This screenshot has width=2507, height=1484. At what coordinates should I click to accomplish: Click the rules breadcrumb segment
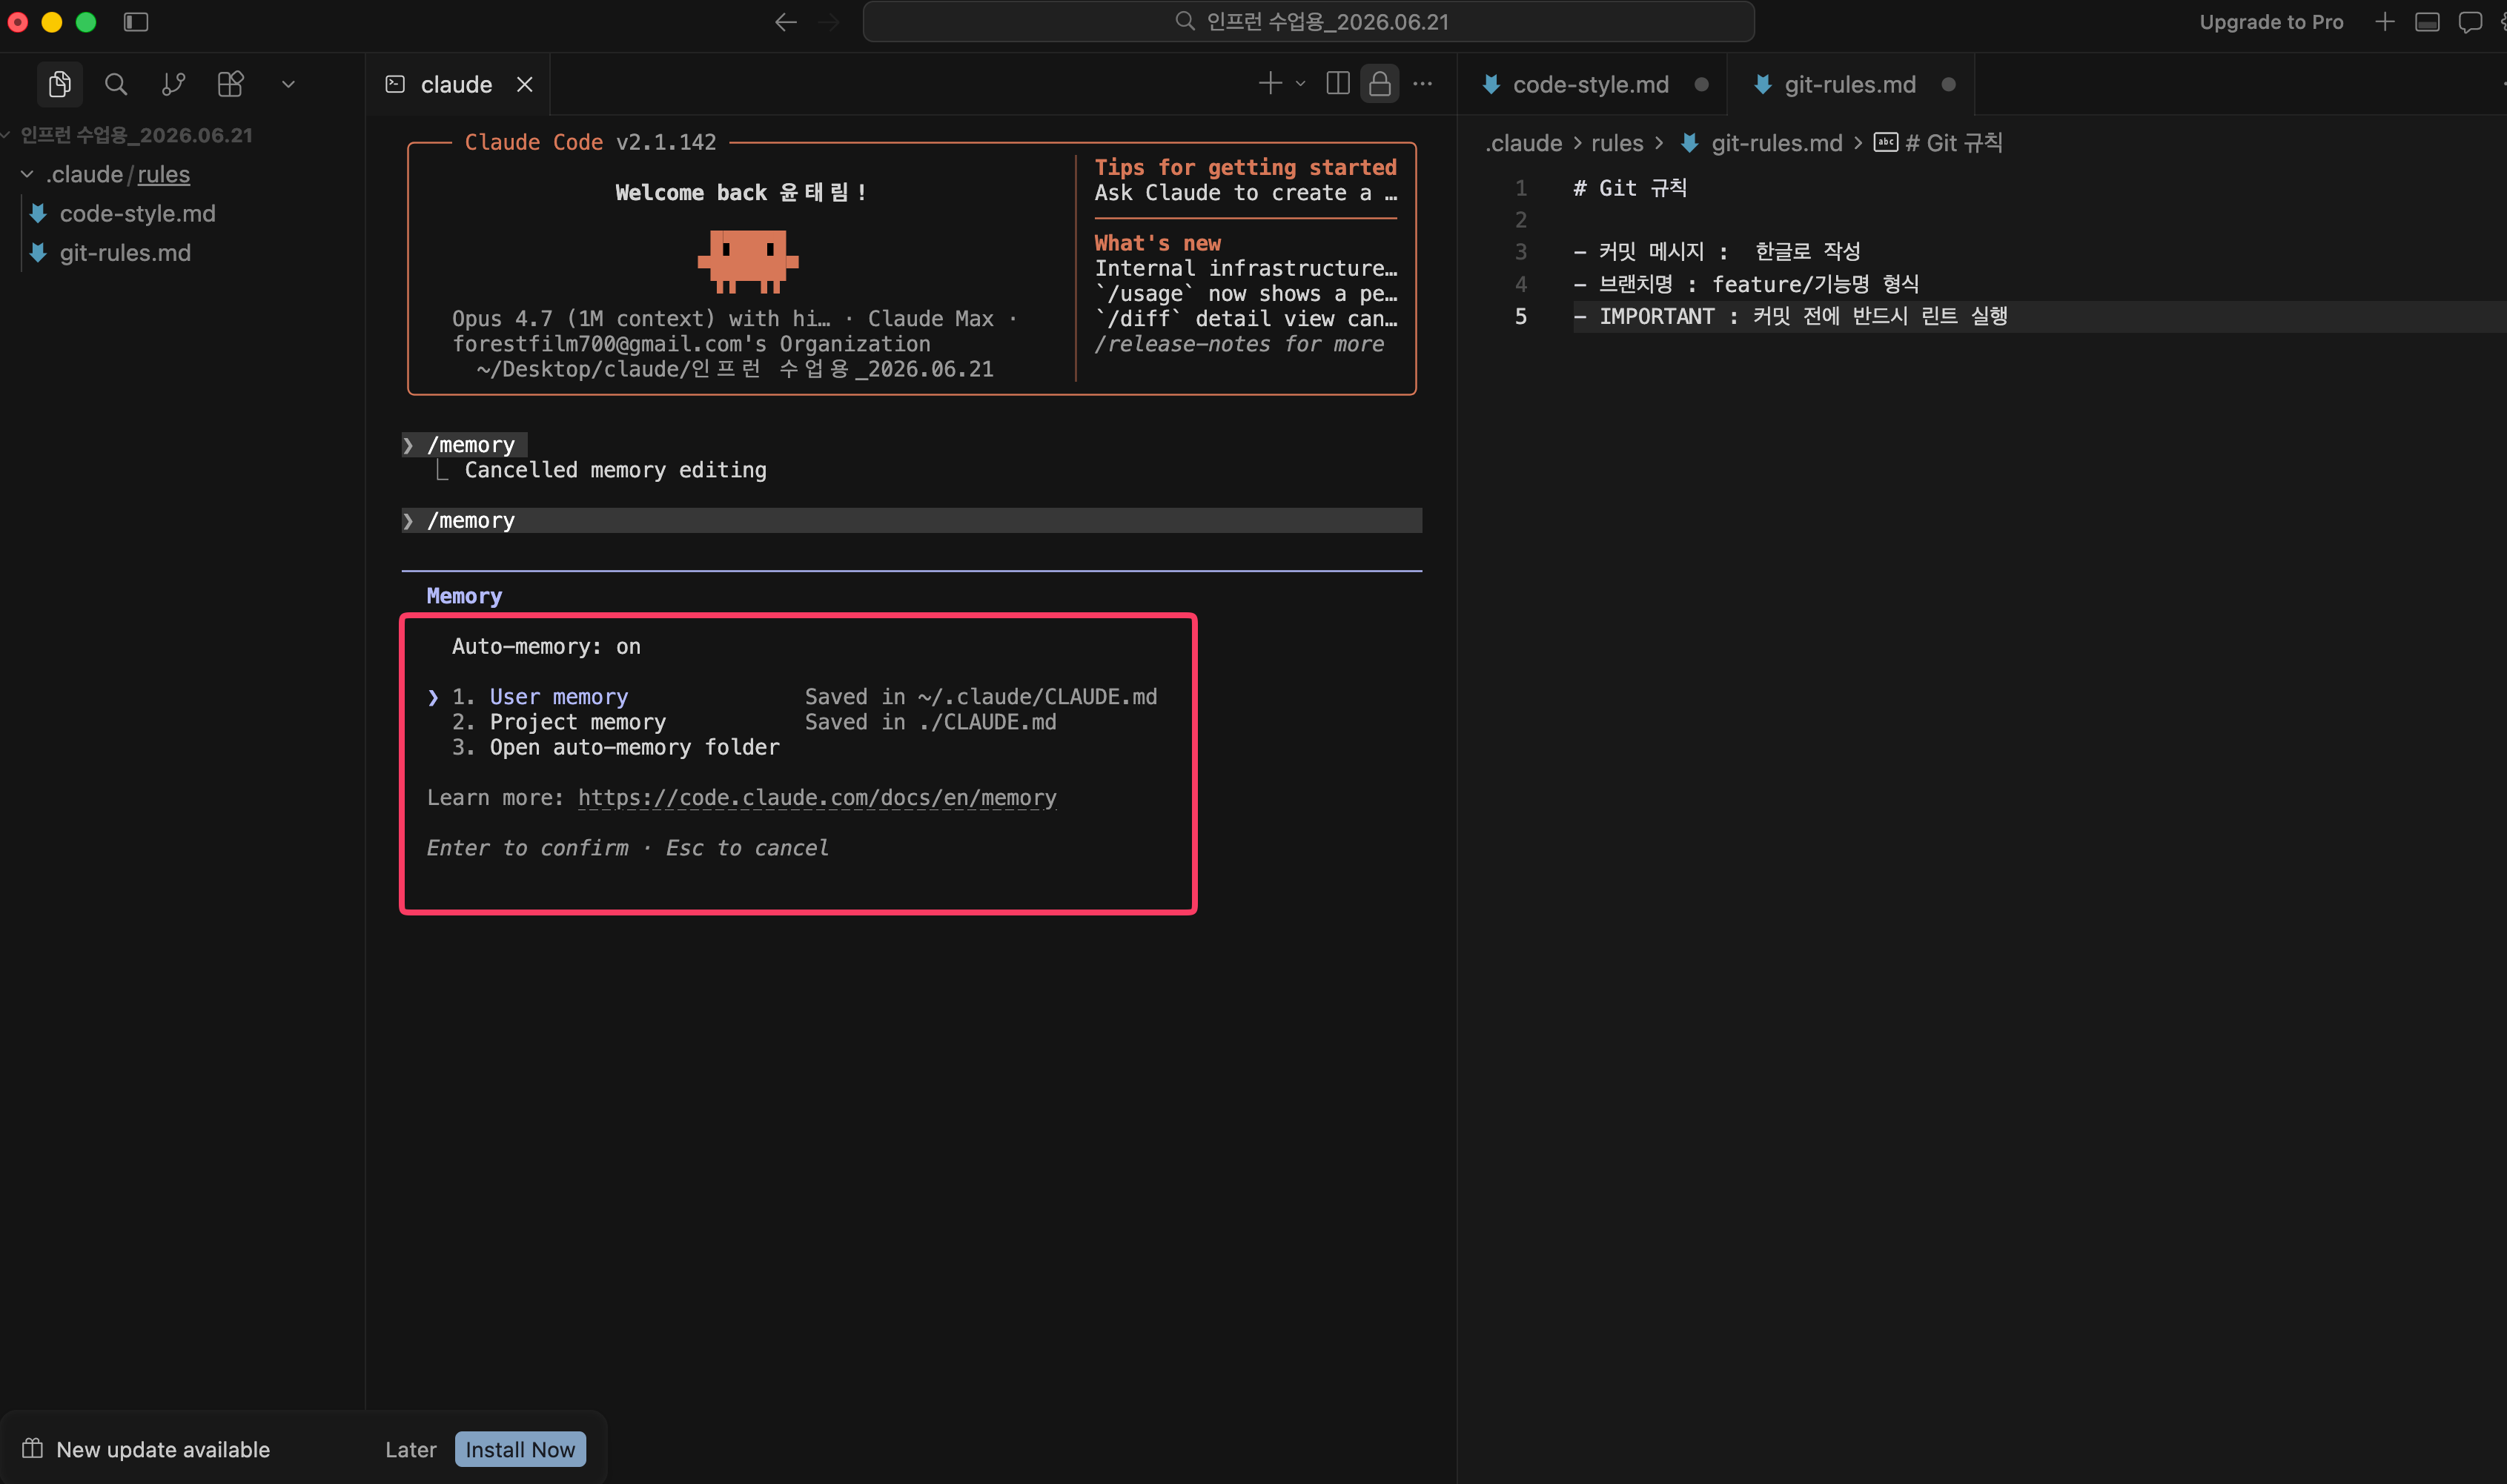[1617, 143]
